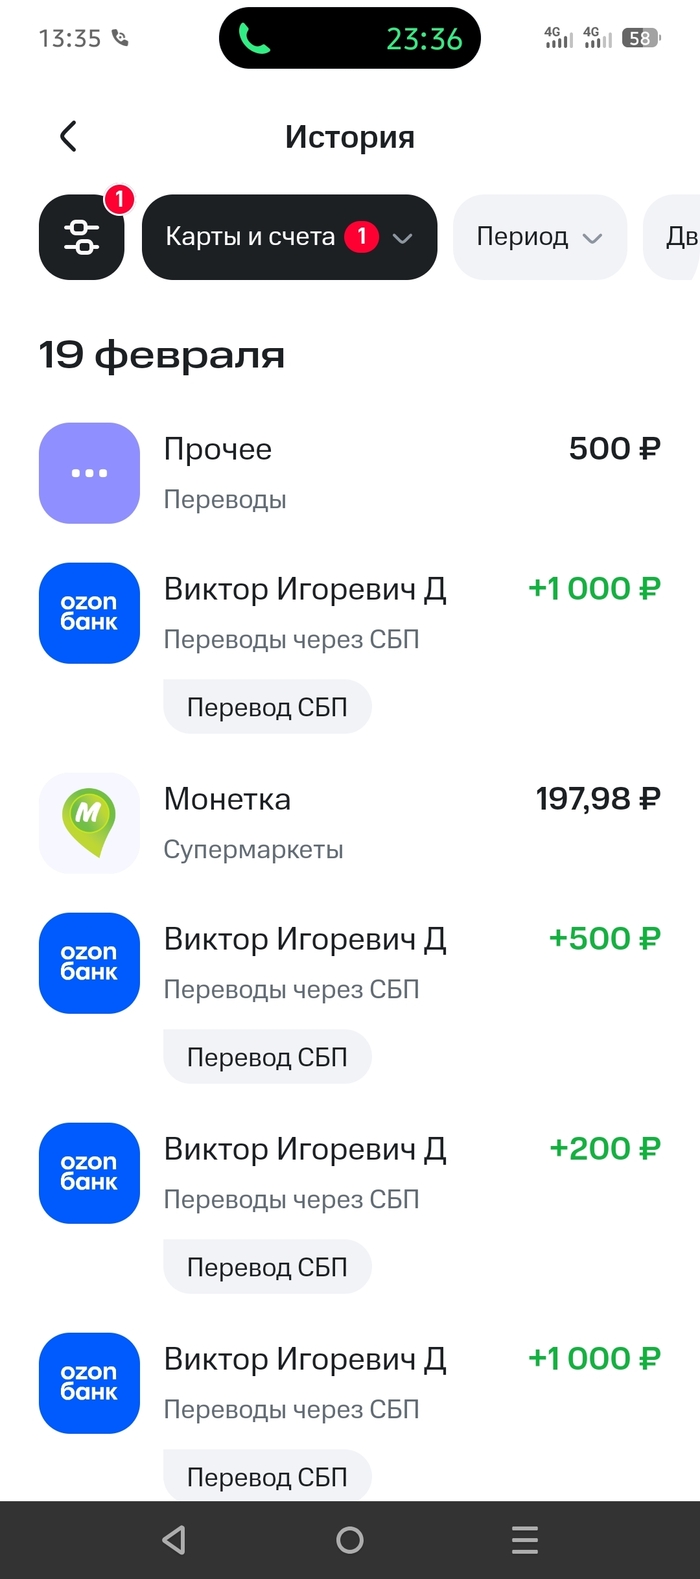700x1579 pixels.
Task: Go back using the top-left arrow
Action: pos(68,136)
